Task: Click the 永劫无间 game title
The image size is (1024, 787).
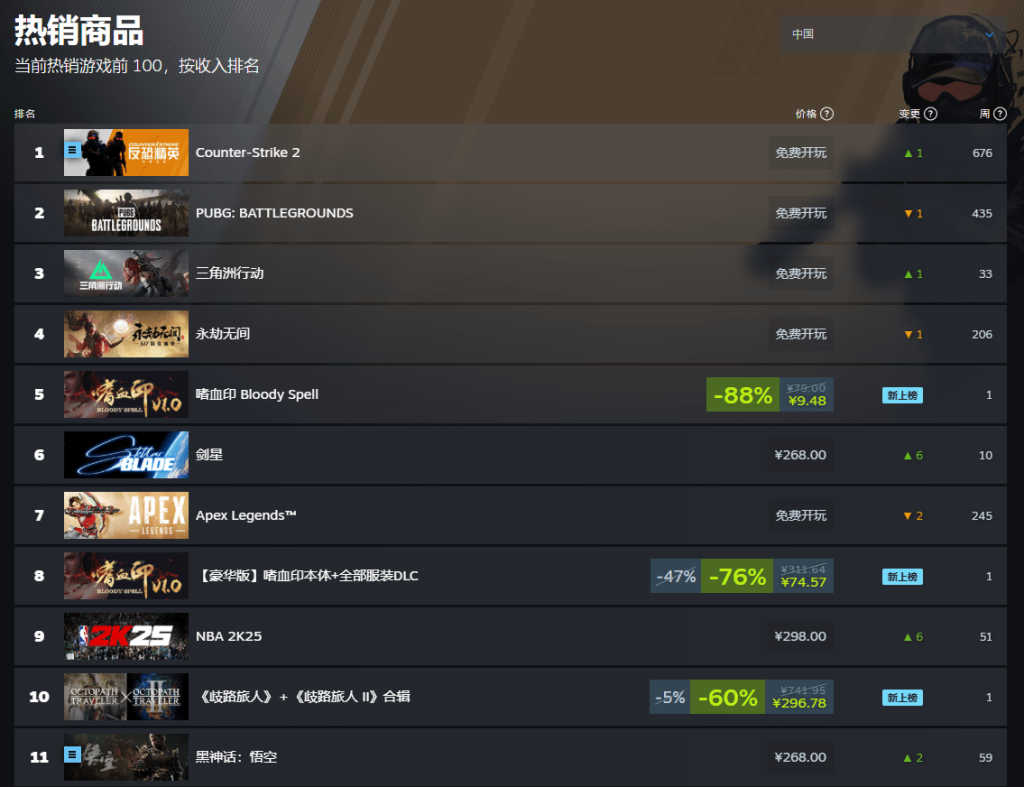Action: tap(223, 334)
